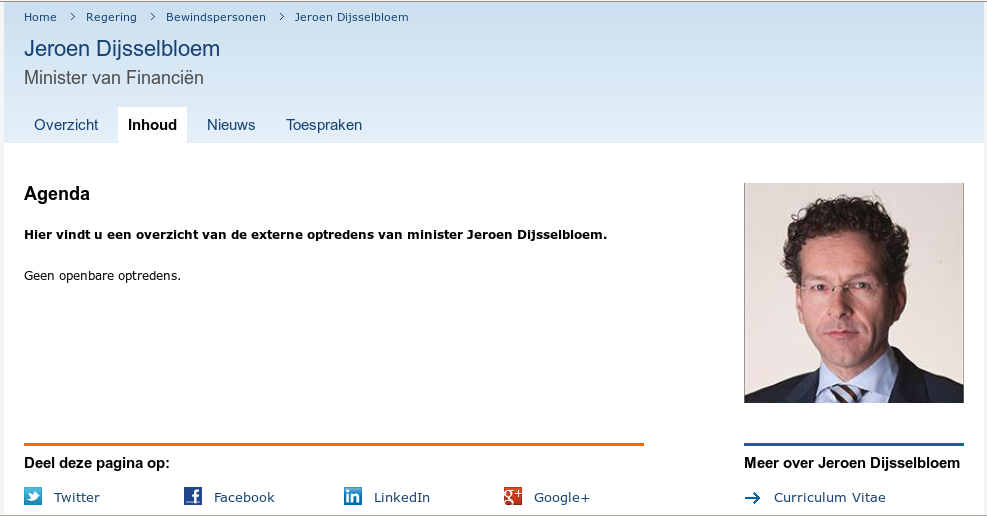The image size is (987, 516).
Task: Click the arrow icon beside Curriculum Vitae
Action: pyautogui.click(x=753, y=498)
